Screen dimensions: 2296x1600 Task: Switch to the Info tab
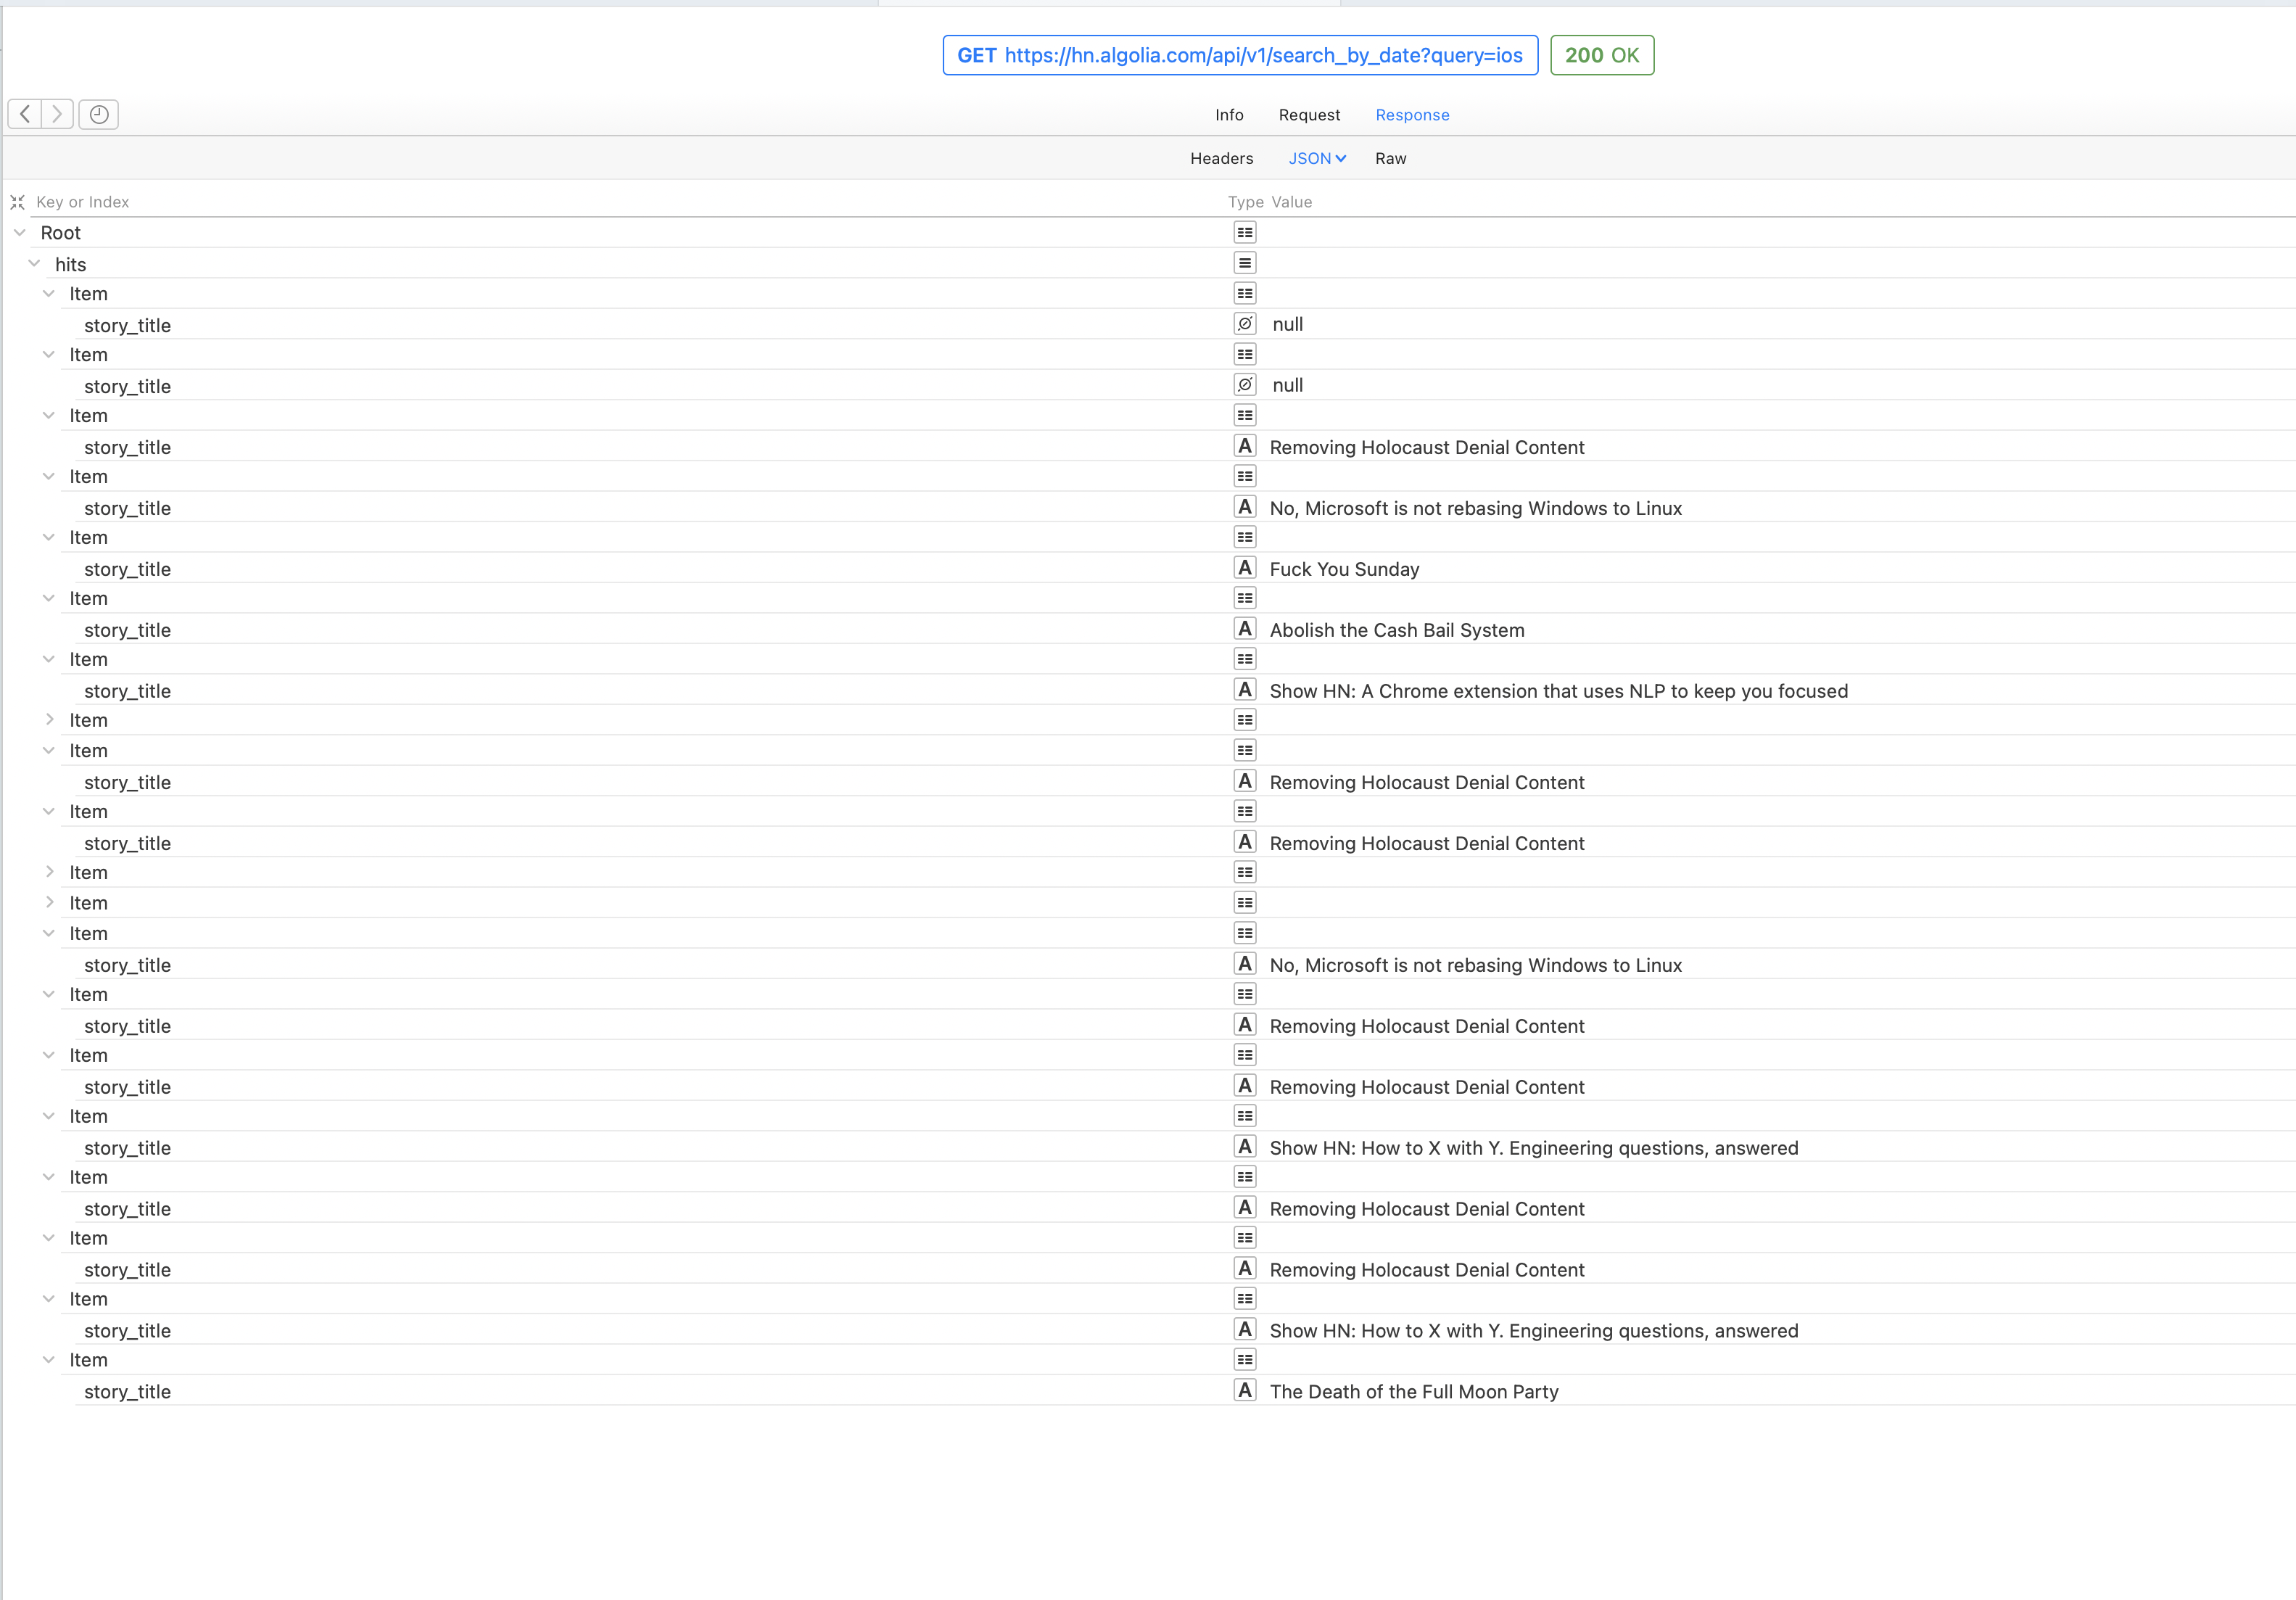[x=1229, y=115]
